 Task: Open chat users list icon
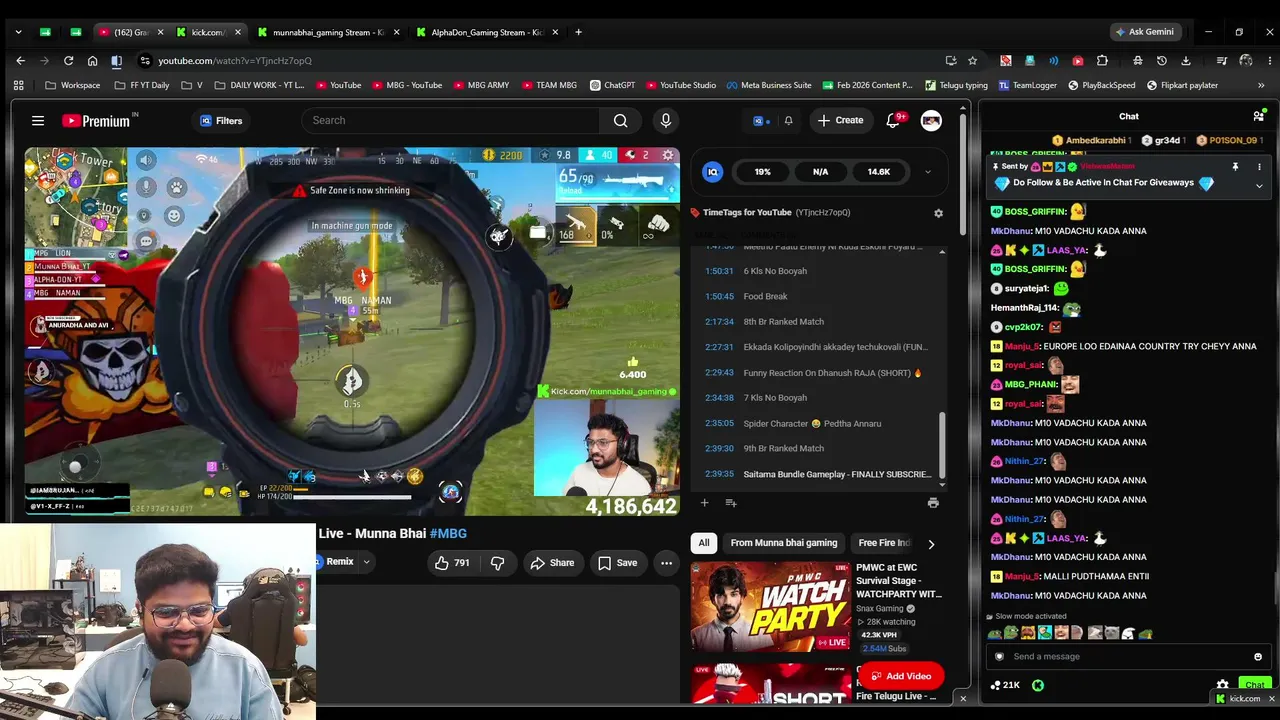point(1258,116)
